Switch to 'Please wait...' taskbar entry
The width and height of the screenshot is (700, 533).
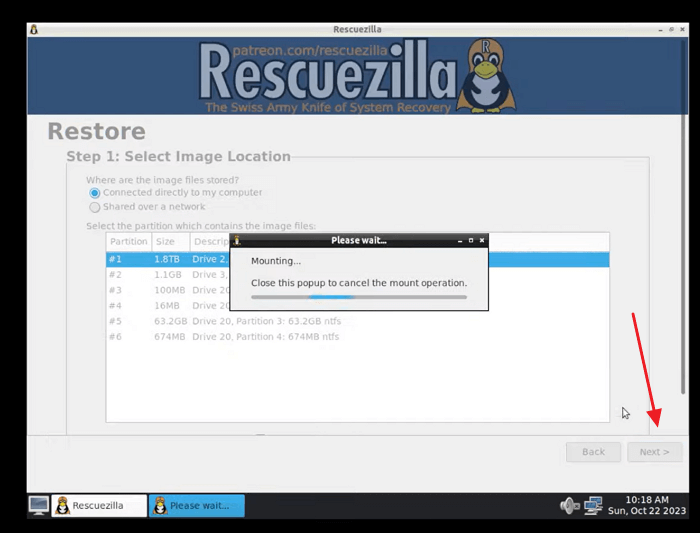(196, 506)
